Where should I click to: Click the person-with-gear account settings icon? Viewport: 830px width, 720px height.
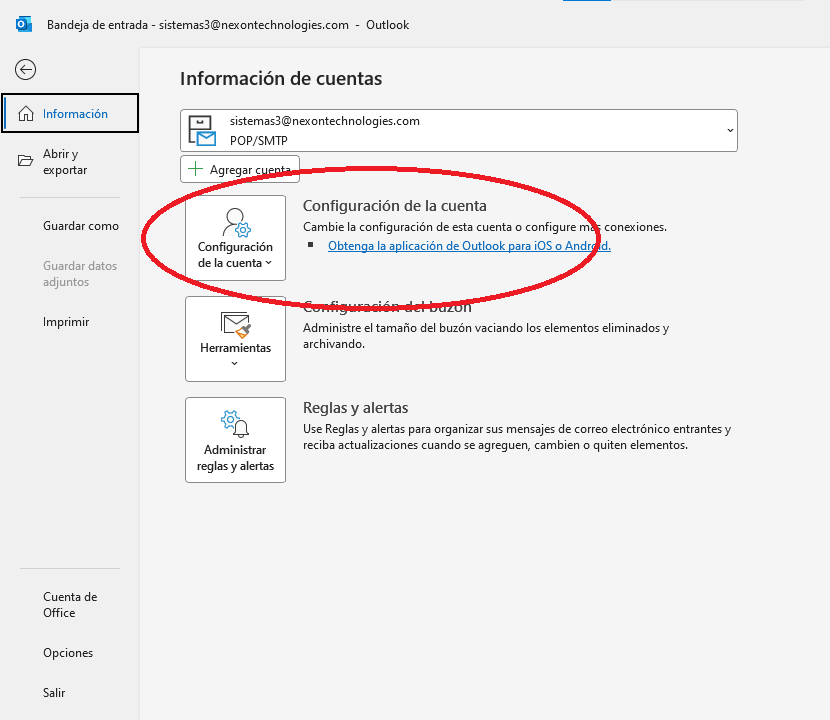click(236, 222)
